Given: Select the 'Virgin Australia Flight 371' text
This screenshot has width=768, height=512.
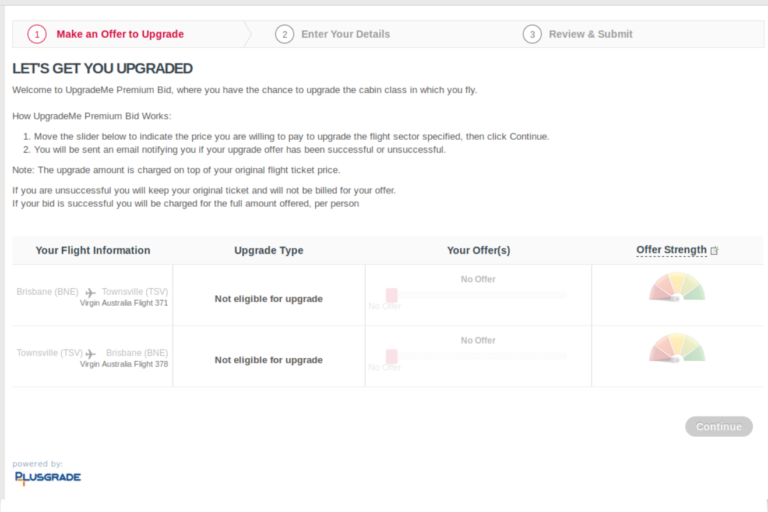Looking at the screenshot, I should point(124,303).
